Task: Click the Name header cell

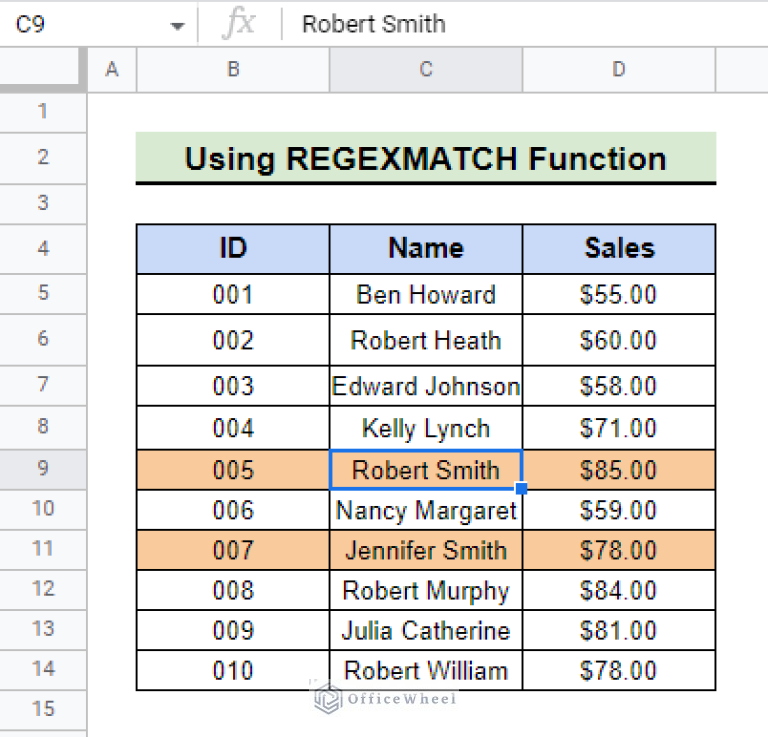Action: click(x=426, y=248)
